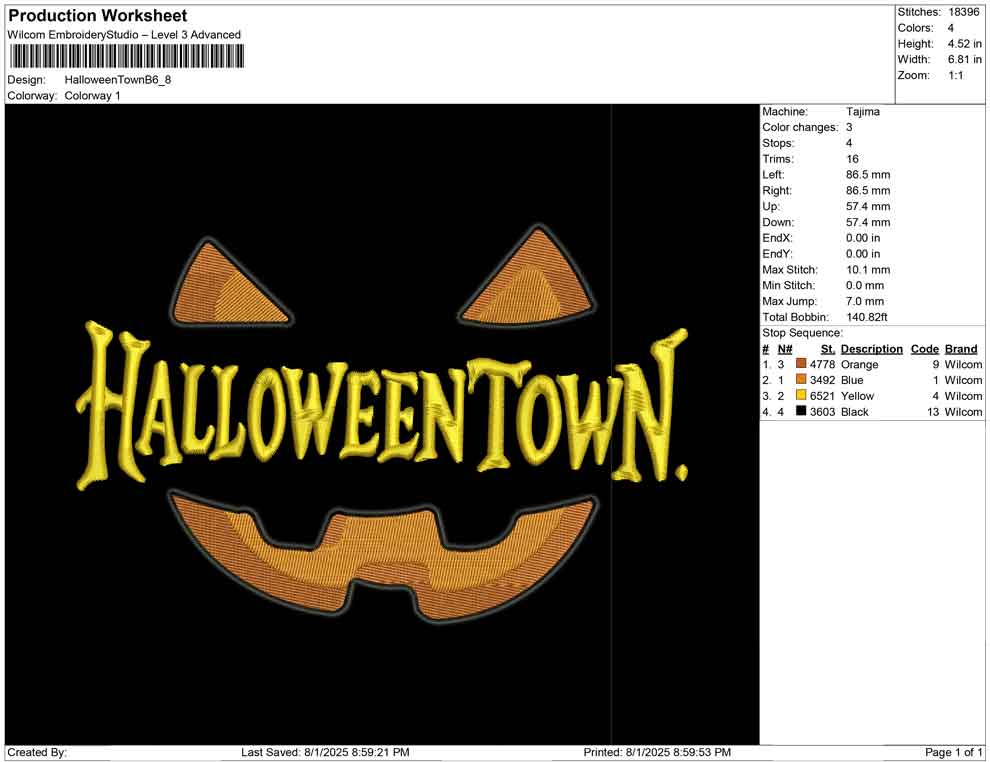Click the 'Production Worksheet' title
This screenshot has width=990, height=762.
[x=98, y=16]
